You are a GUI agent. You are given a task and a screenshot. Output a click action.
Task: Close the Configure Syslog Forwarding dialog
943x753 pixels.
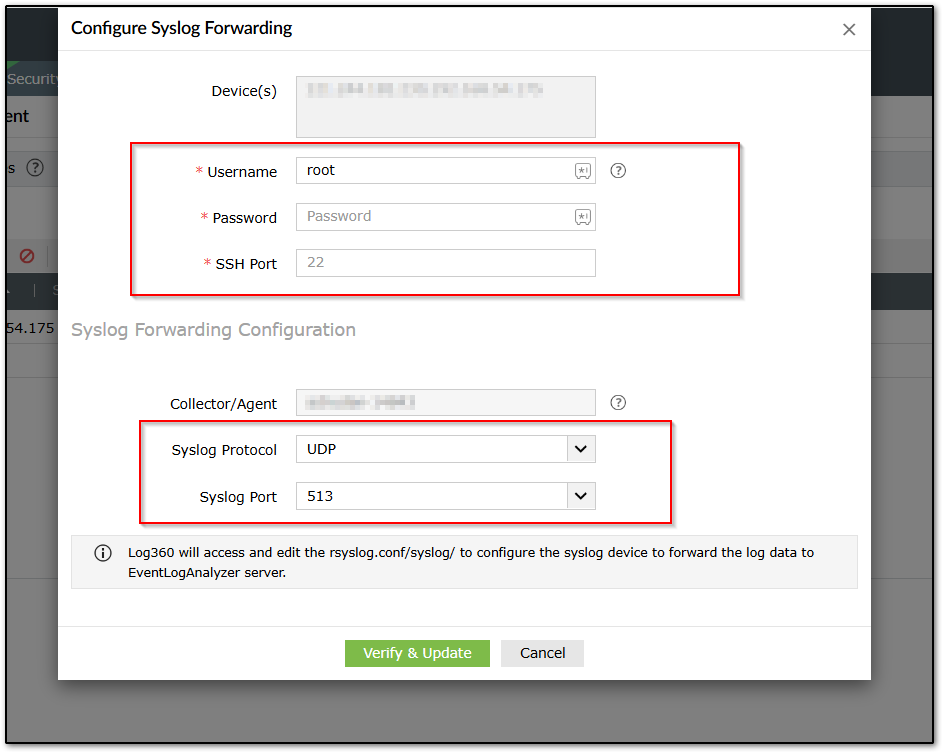pyautogui.click(x=849, y=30)
